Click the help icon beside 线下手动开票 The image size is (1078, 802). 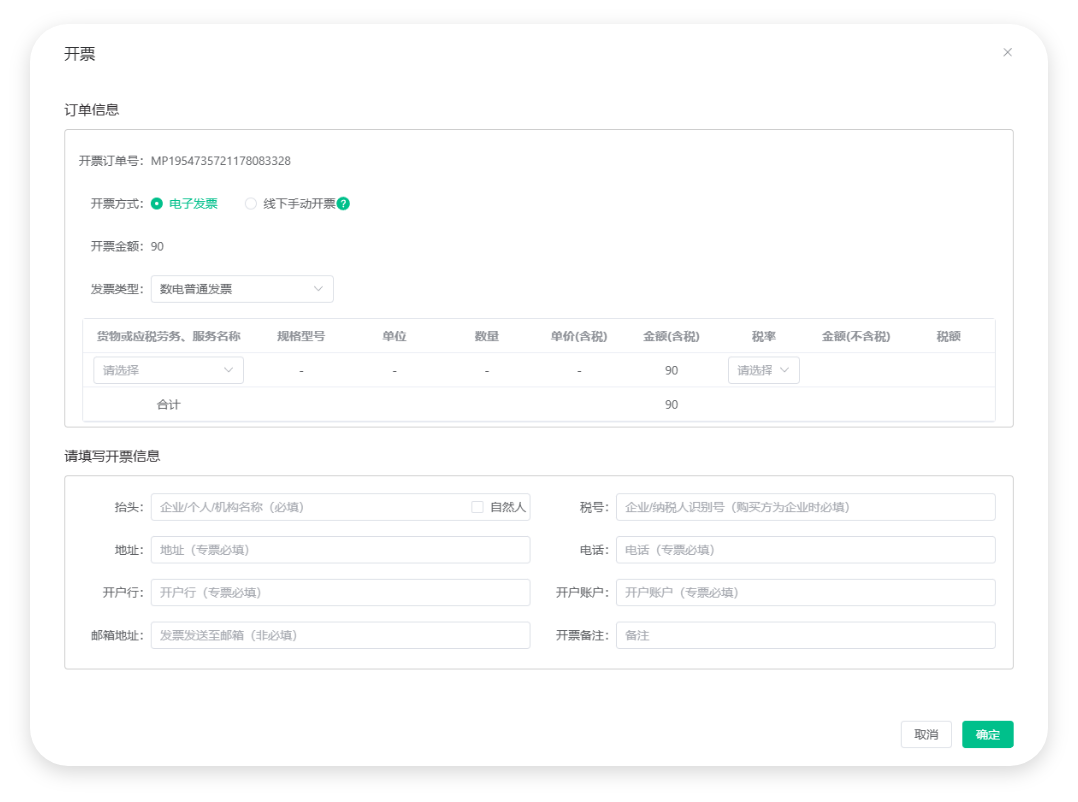343,204
